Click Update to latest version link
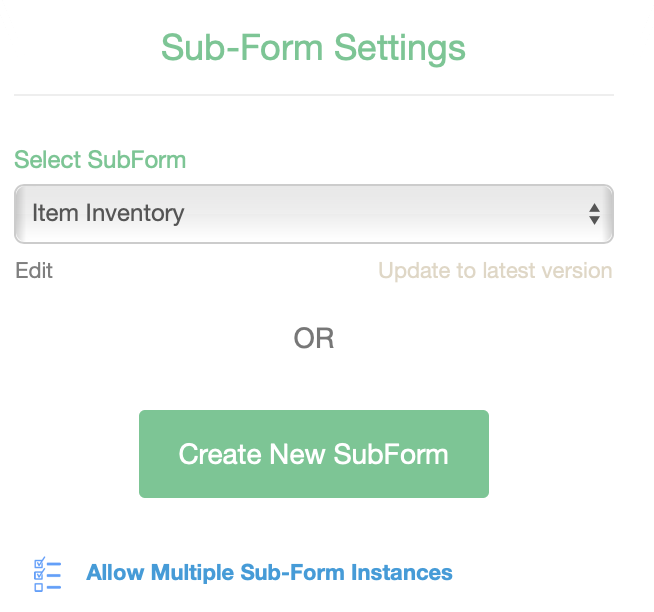This screenshot has width=654, height=612. [x=495, y=271]
